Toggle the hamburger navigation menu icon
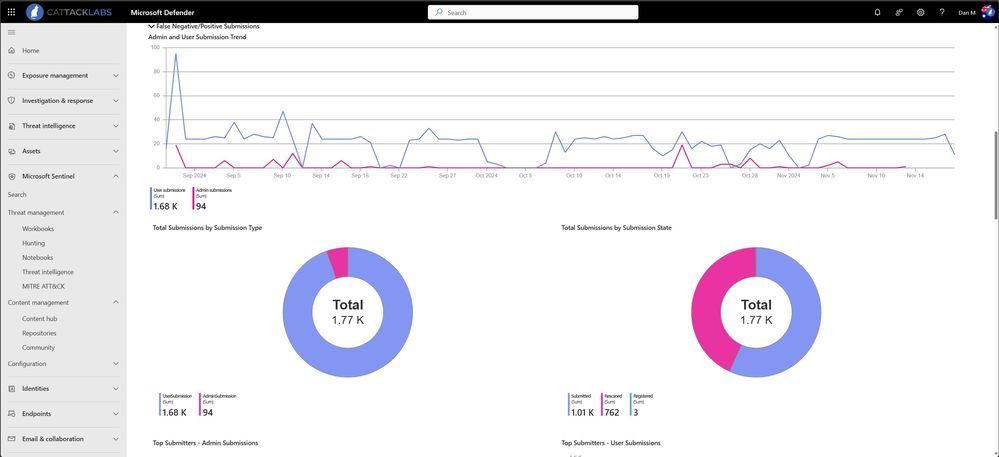This screenshot has width=999, height=457. 11,32
